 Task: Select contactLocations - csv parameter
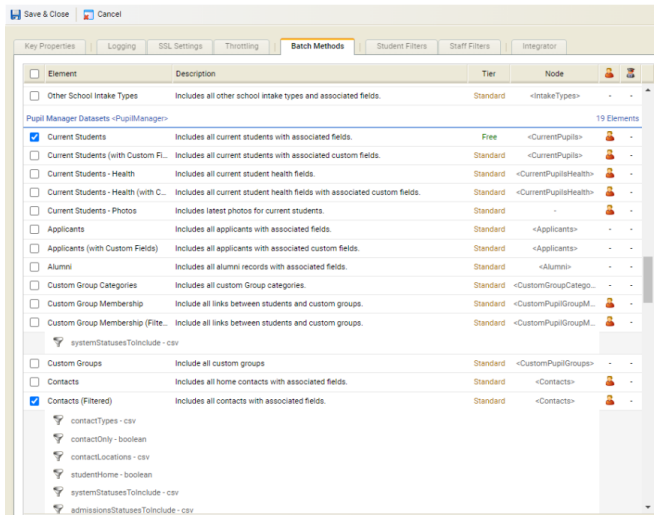click(110, 457)
